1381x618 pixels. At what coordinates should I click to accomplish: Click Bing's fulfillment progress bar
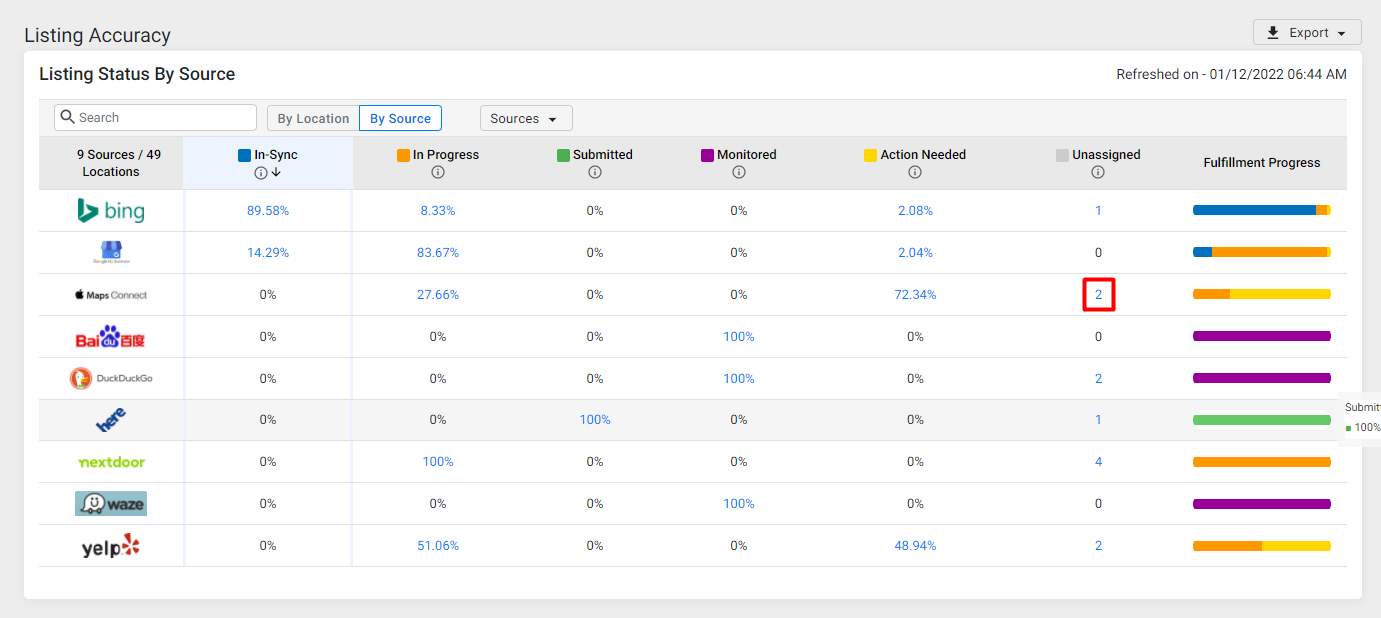1262,210
